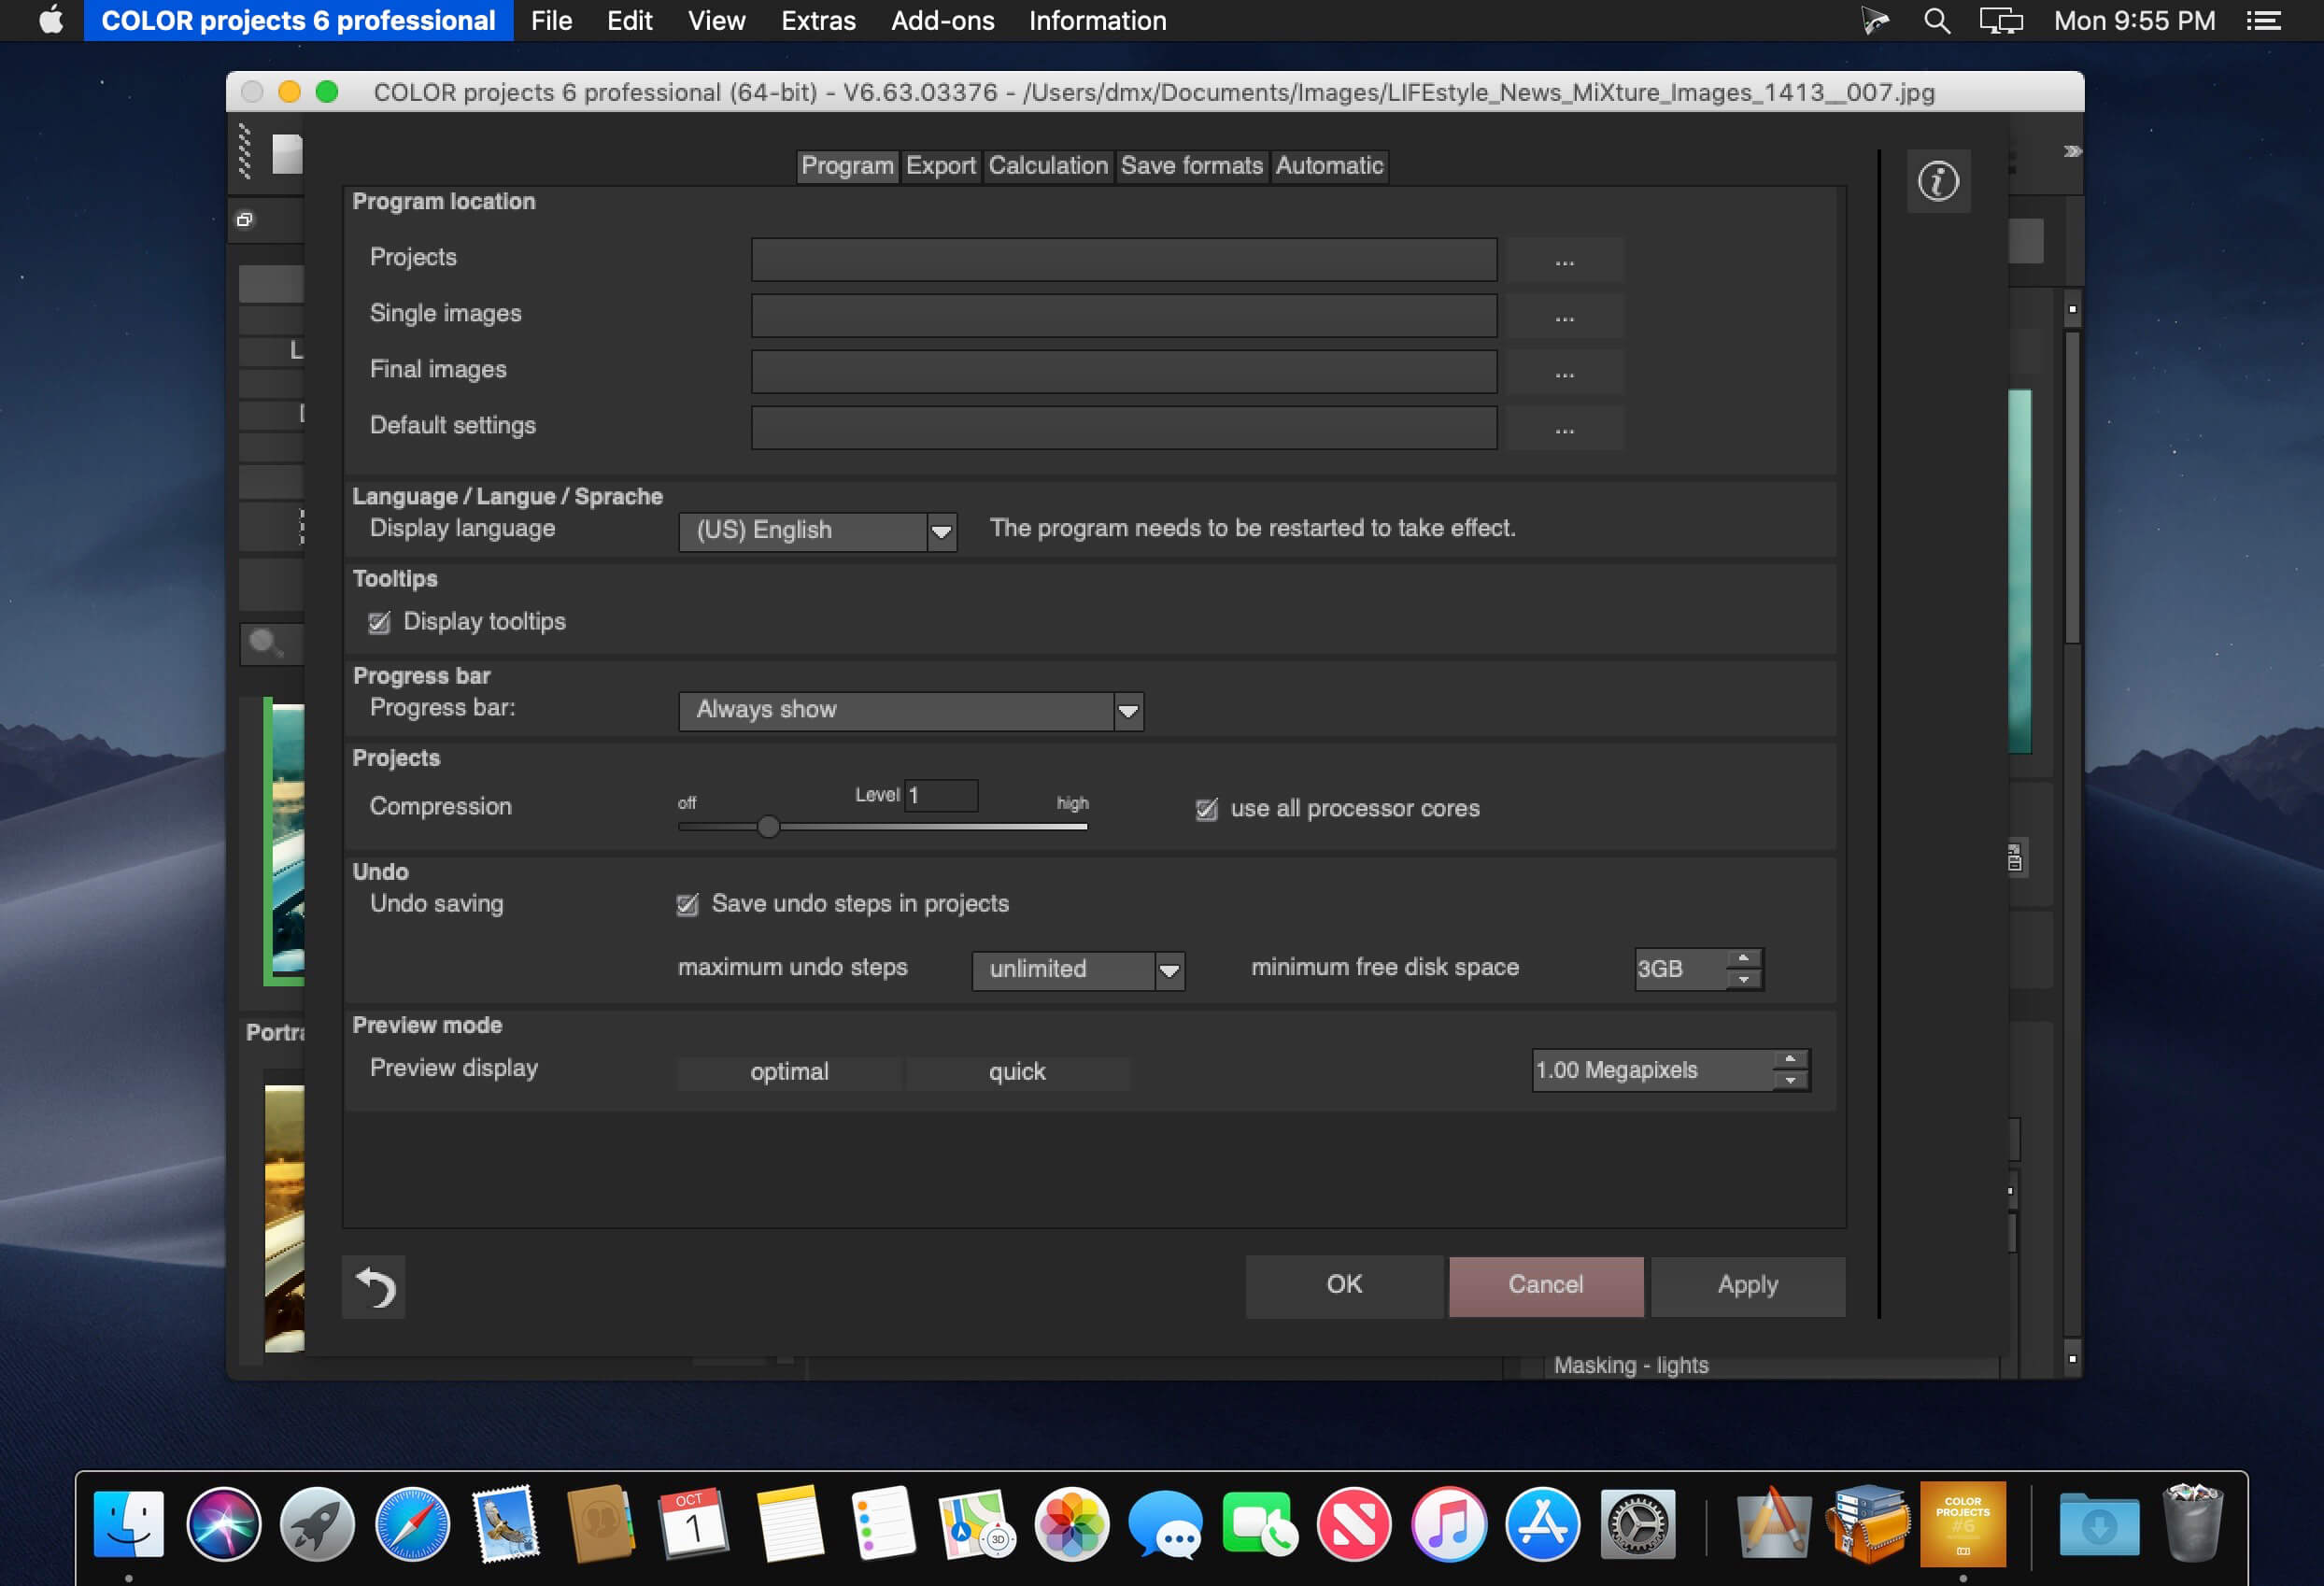Browse for Projects location

click(1564, 260)
